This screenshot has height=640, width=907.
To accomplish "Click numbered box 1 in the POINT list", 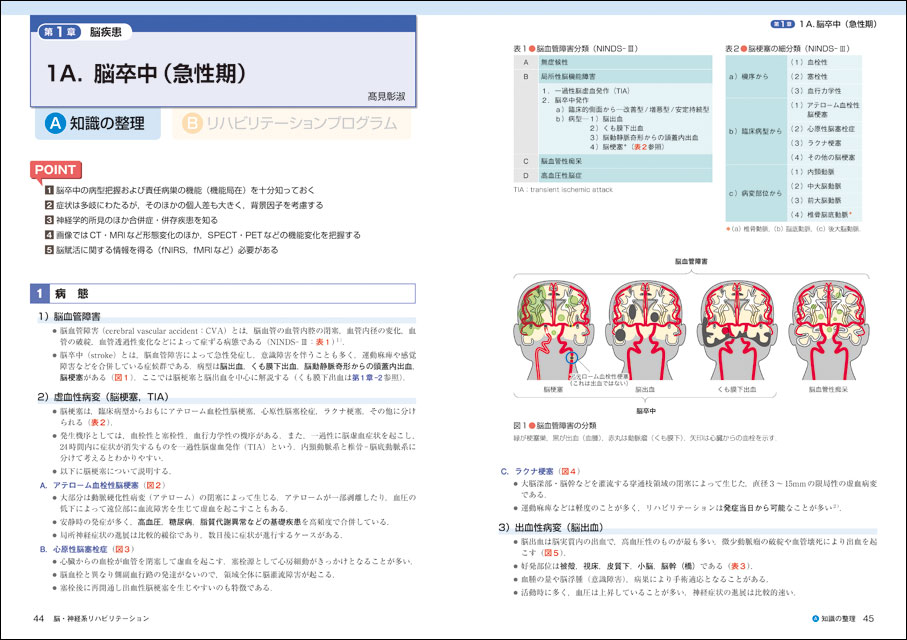I will (x=47, y=190).
